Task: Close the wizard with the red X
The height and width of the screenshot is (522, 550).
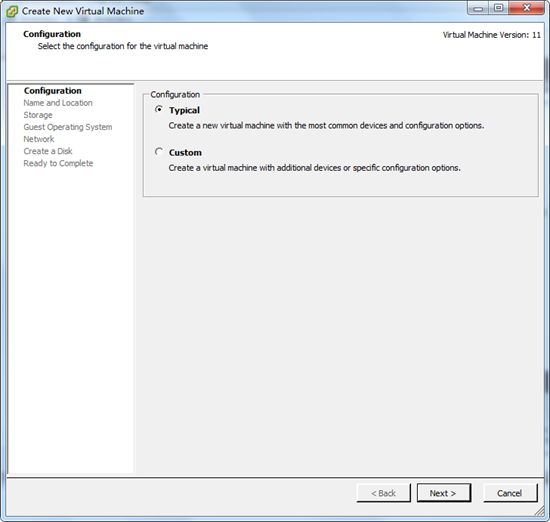Action: tap(526, 8)
